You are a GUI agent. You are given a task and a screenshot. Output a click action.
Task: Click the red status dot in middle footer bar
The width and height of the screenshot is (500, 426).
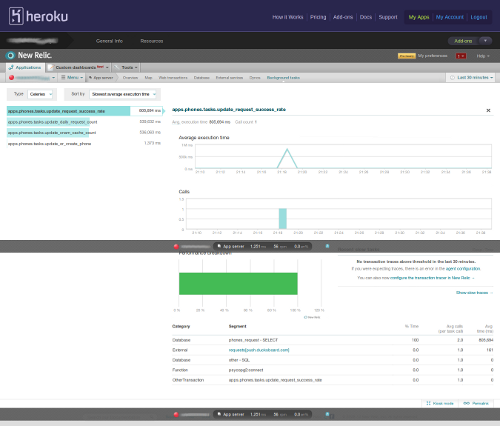point(176,246)
